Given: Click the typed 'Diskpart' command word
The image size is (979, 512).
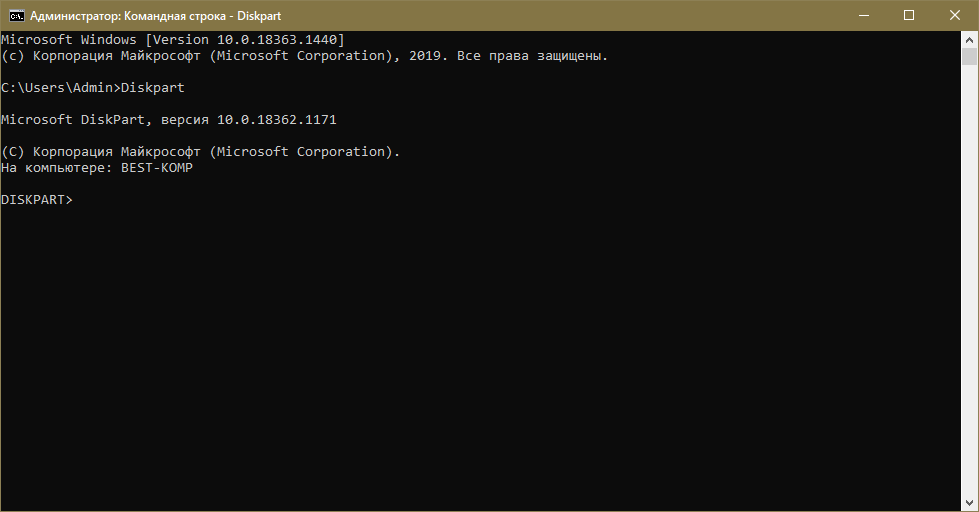Looking at the screenshot, I should tap(152, 88).
